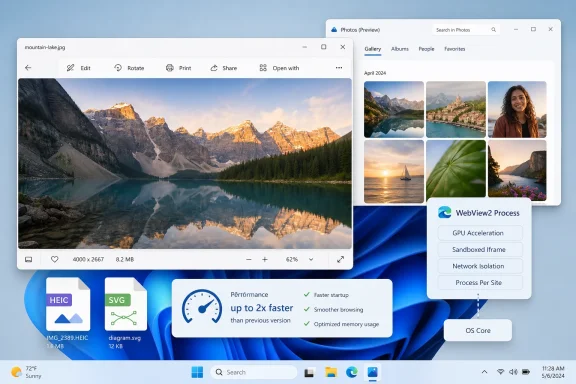576x384 pixels.
Task: Click the OS Core box
Action: pyautogui.click(x=478, y=330)
